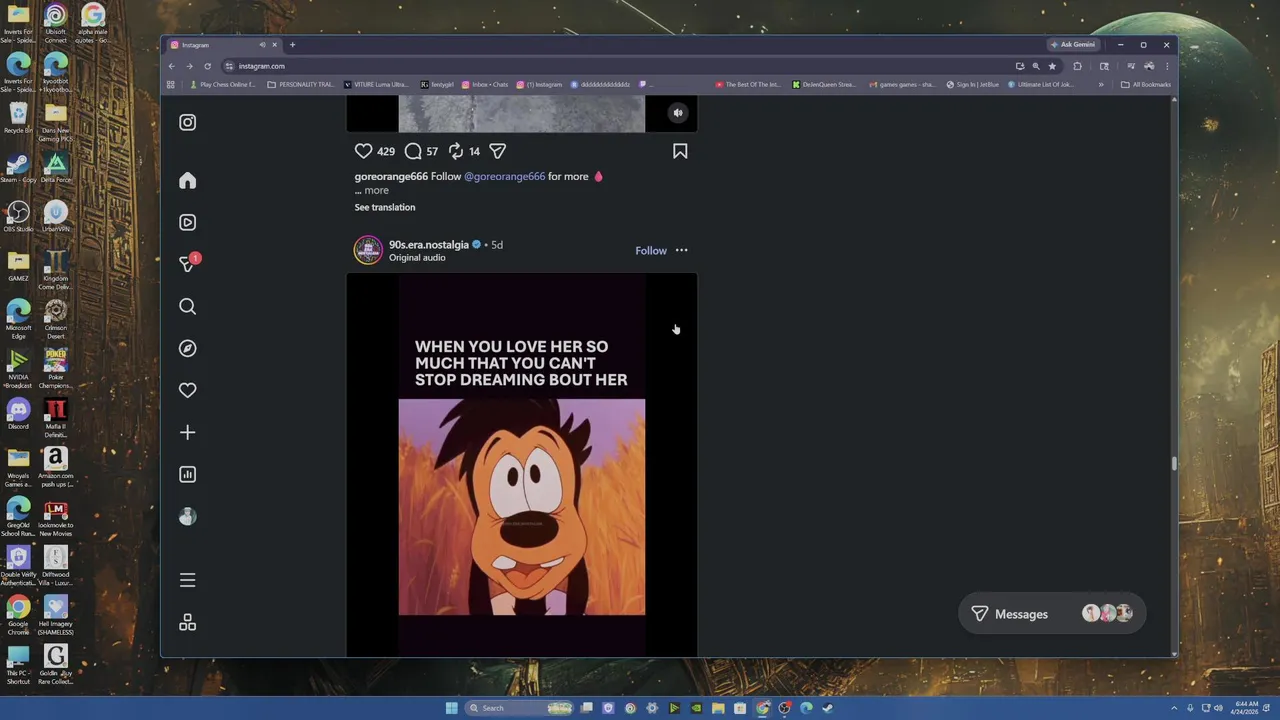Bookmark this page with star icon

1052,66
